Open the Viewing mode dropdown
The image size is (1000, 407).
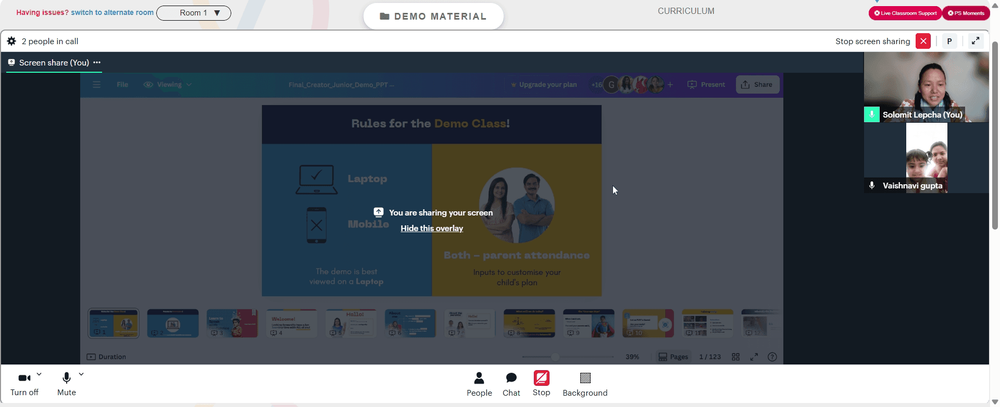pos(168,84)
